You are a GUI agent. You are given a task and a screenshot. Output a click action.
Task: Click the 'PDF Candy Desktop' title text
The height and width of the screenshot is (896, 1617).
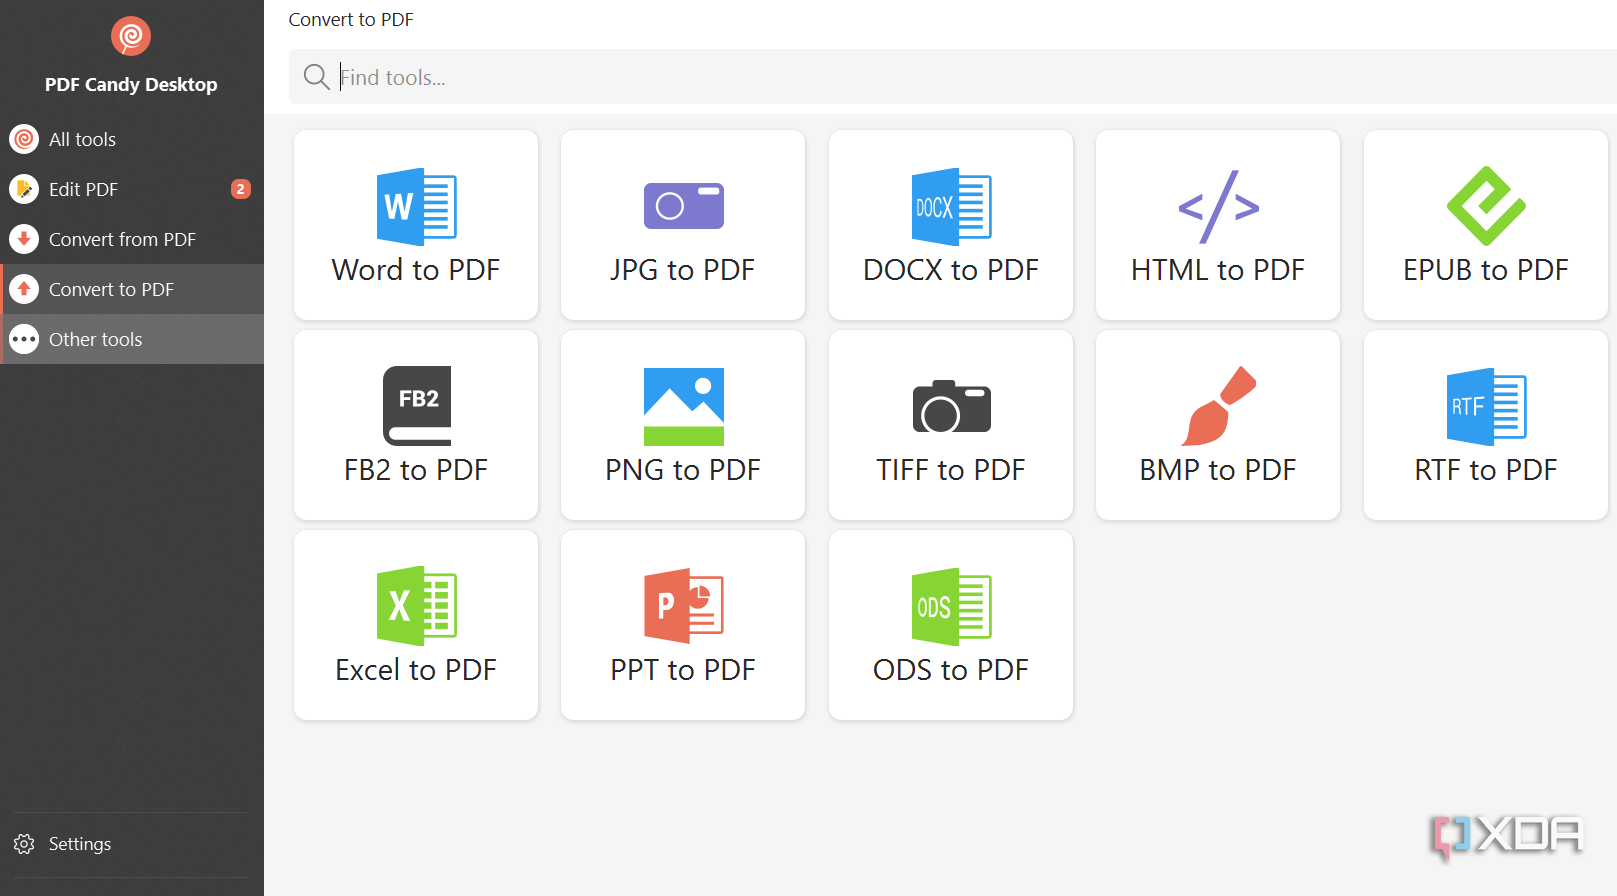click(131, 85)
